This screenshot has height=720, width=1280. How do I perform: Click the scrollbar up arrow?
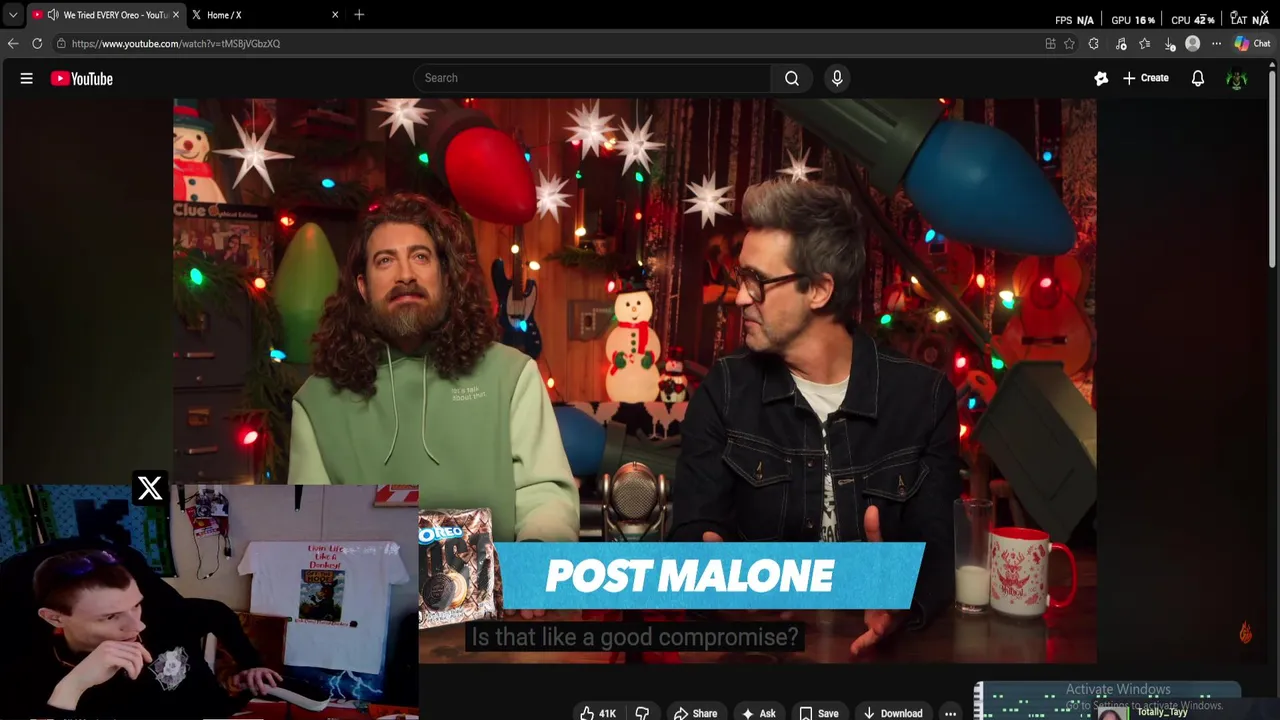(x=1272, y=63)
